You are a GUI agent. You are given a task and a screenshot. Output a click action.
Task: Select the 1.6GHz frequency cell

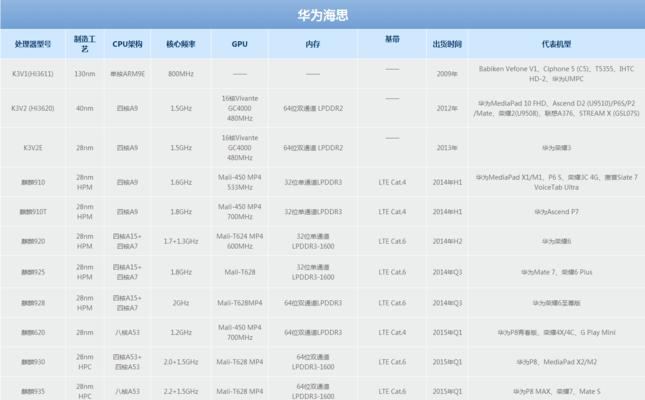click(181, 182)
